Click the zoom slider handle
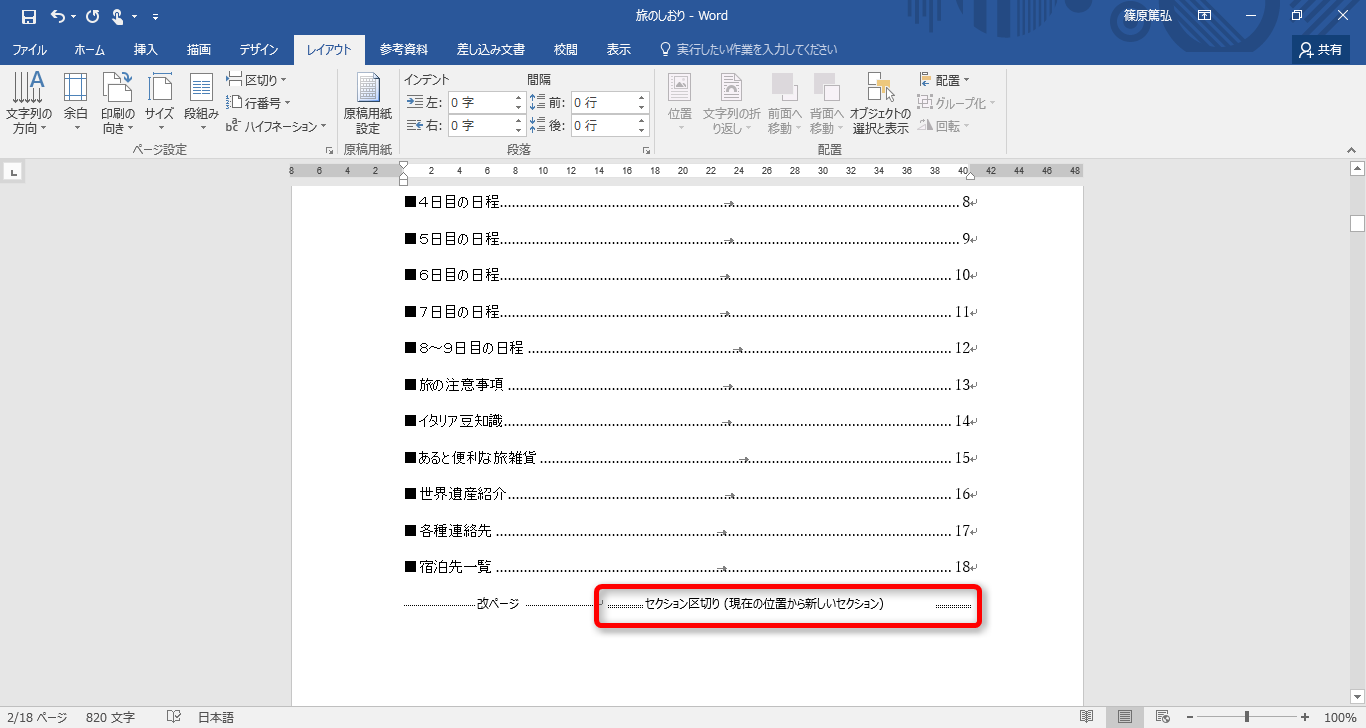 pyautogui.click(x=1247, y=717)
